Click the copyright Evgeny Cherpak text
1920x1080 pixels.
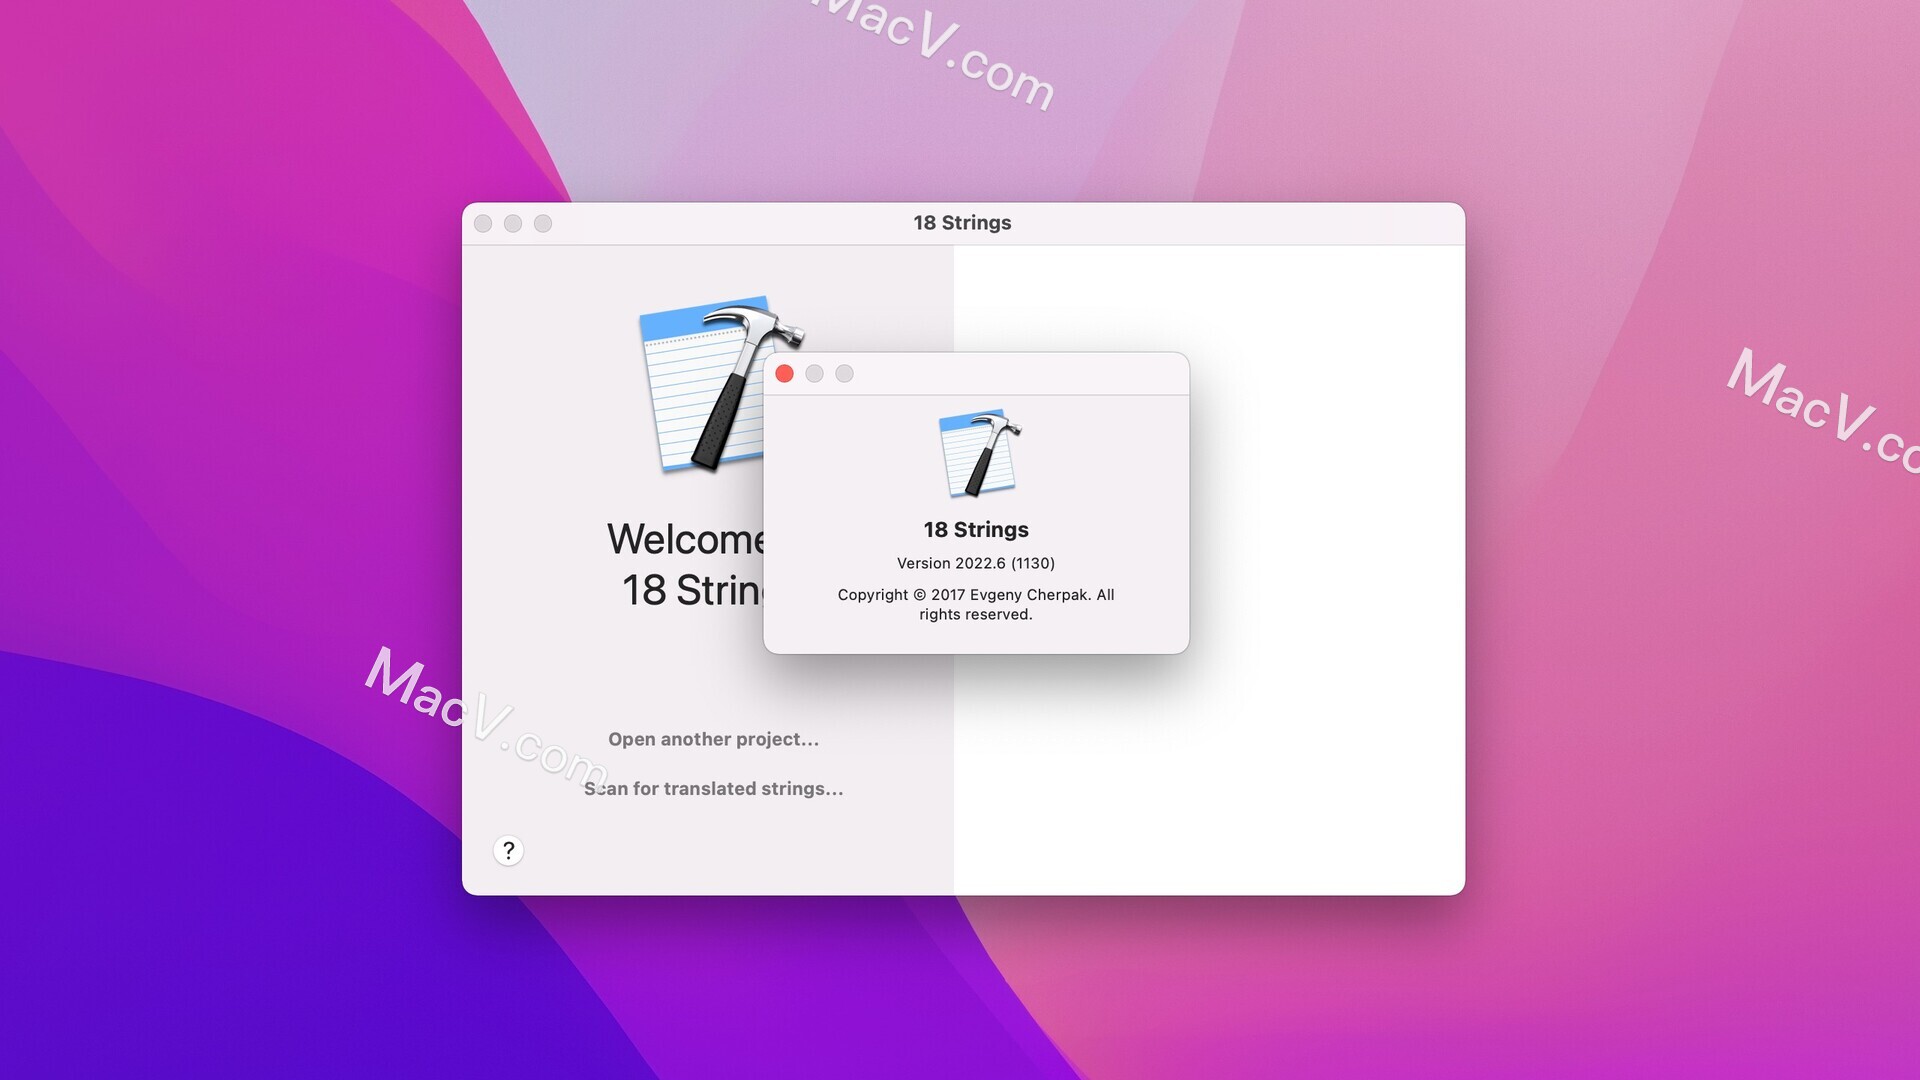tap(976, 604)
